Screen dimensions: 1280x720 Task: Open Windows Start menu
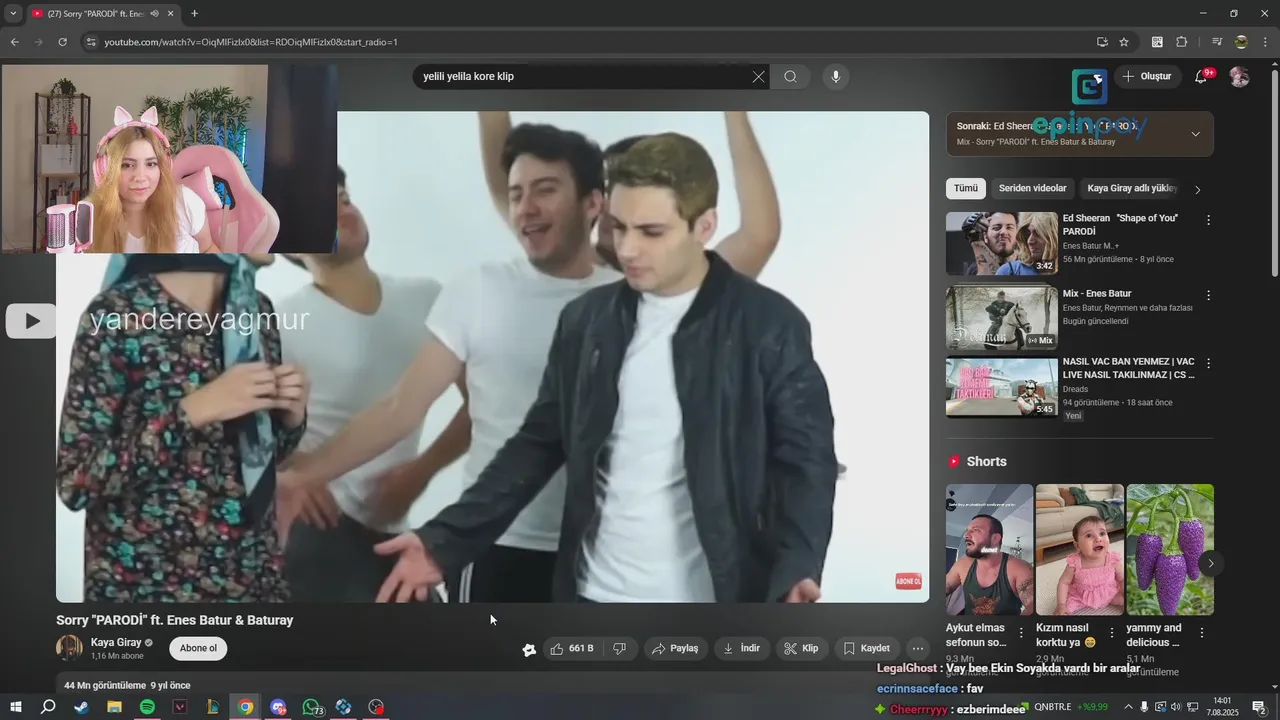[x=15, y=707]
